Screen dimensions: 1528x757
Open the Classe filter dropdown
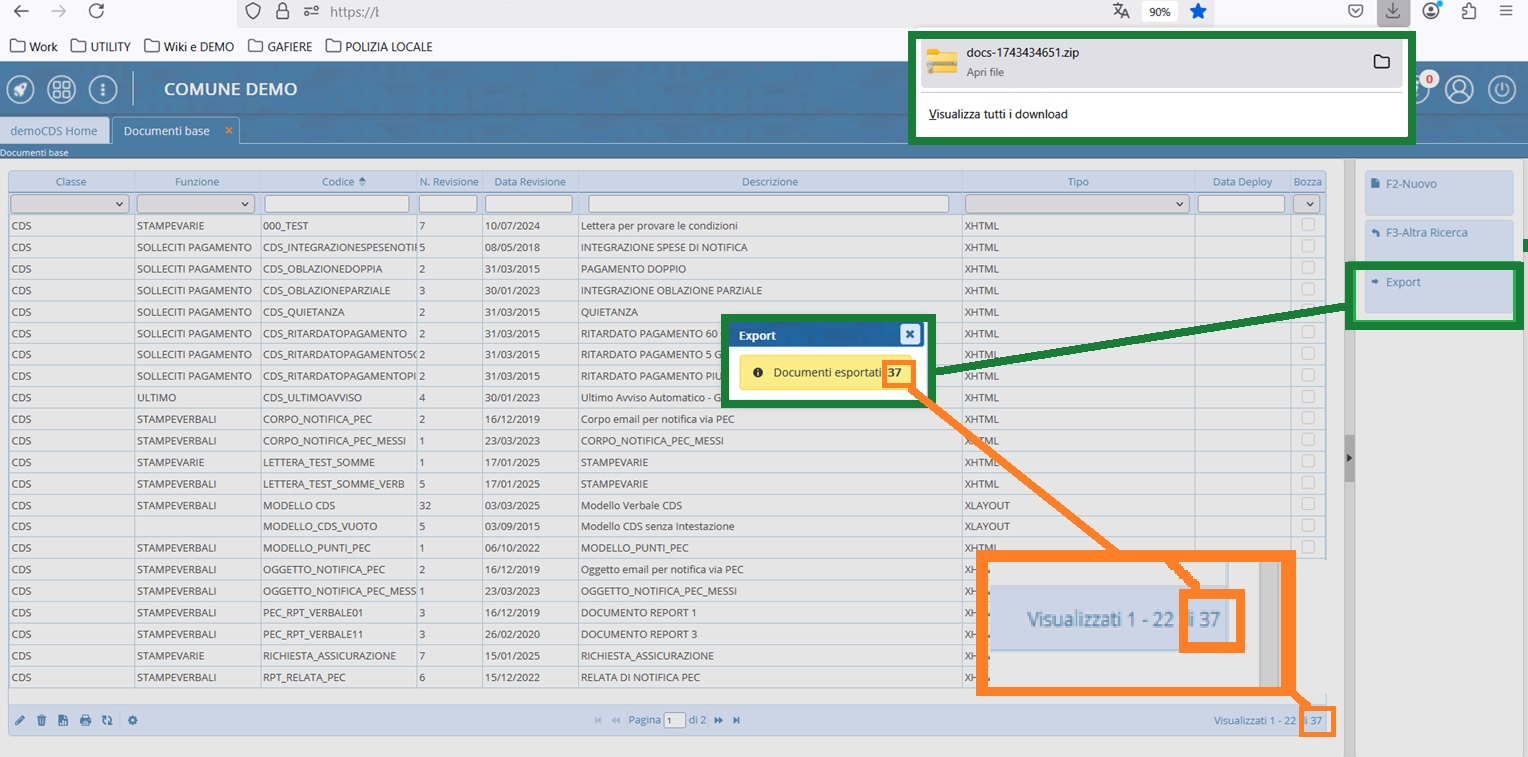coord(70,204)
